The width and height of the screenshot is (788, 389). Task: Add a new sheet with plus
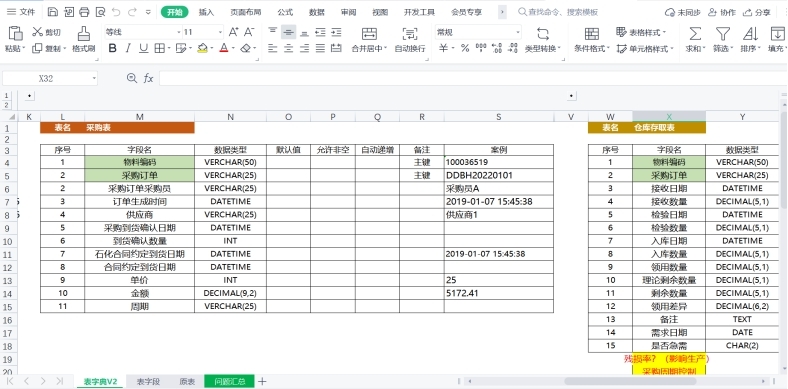pyautogui.click(x=262, y=381)
